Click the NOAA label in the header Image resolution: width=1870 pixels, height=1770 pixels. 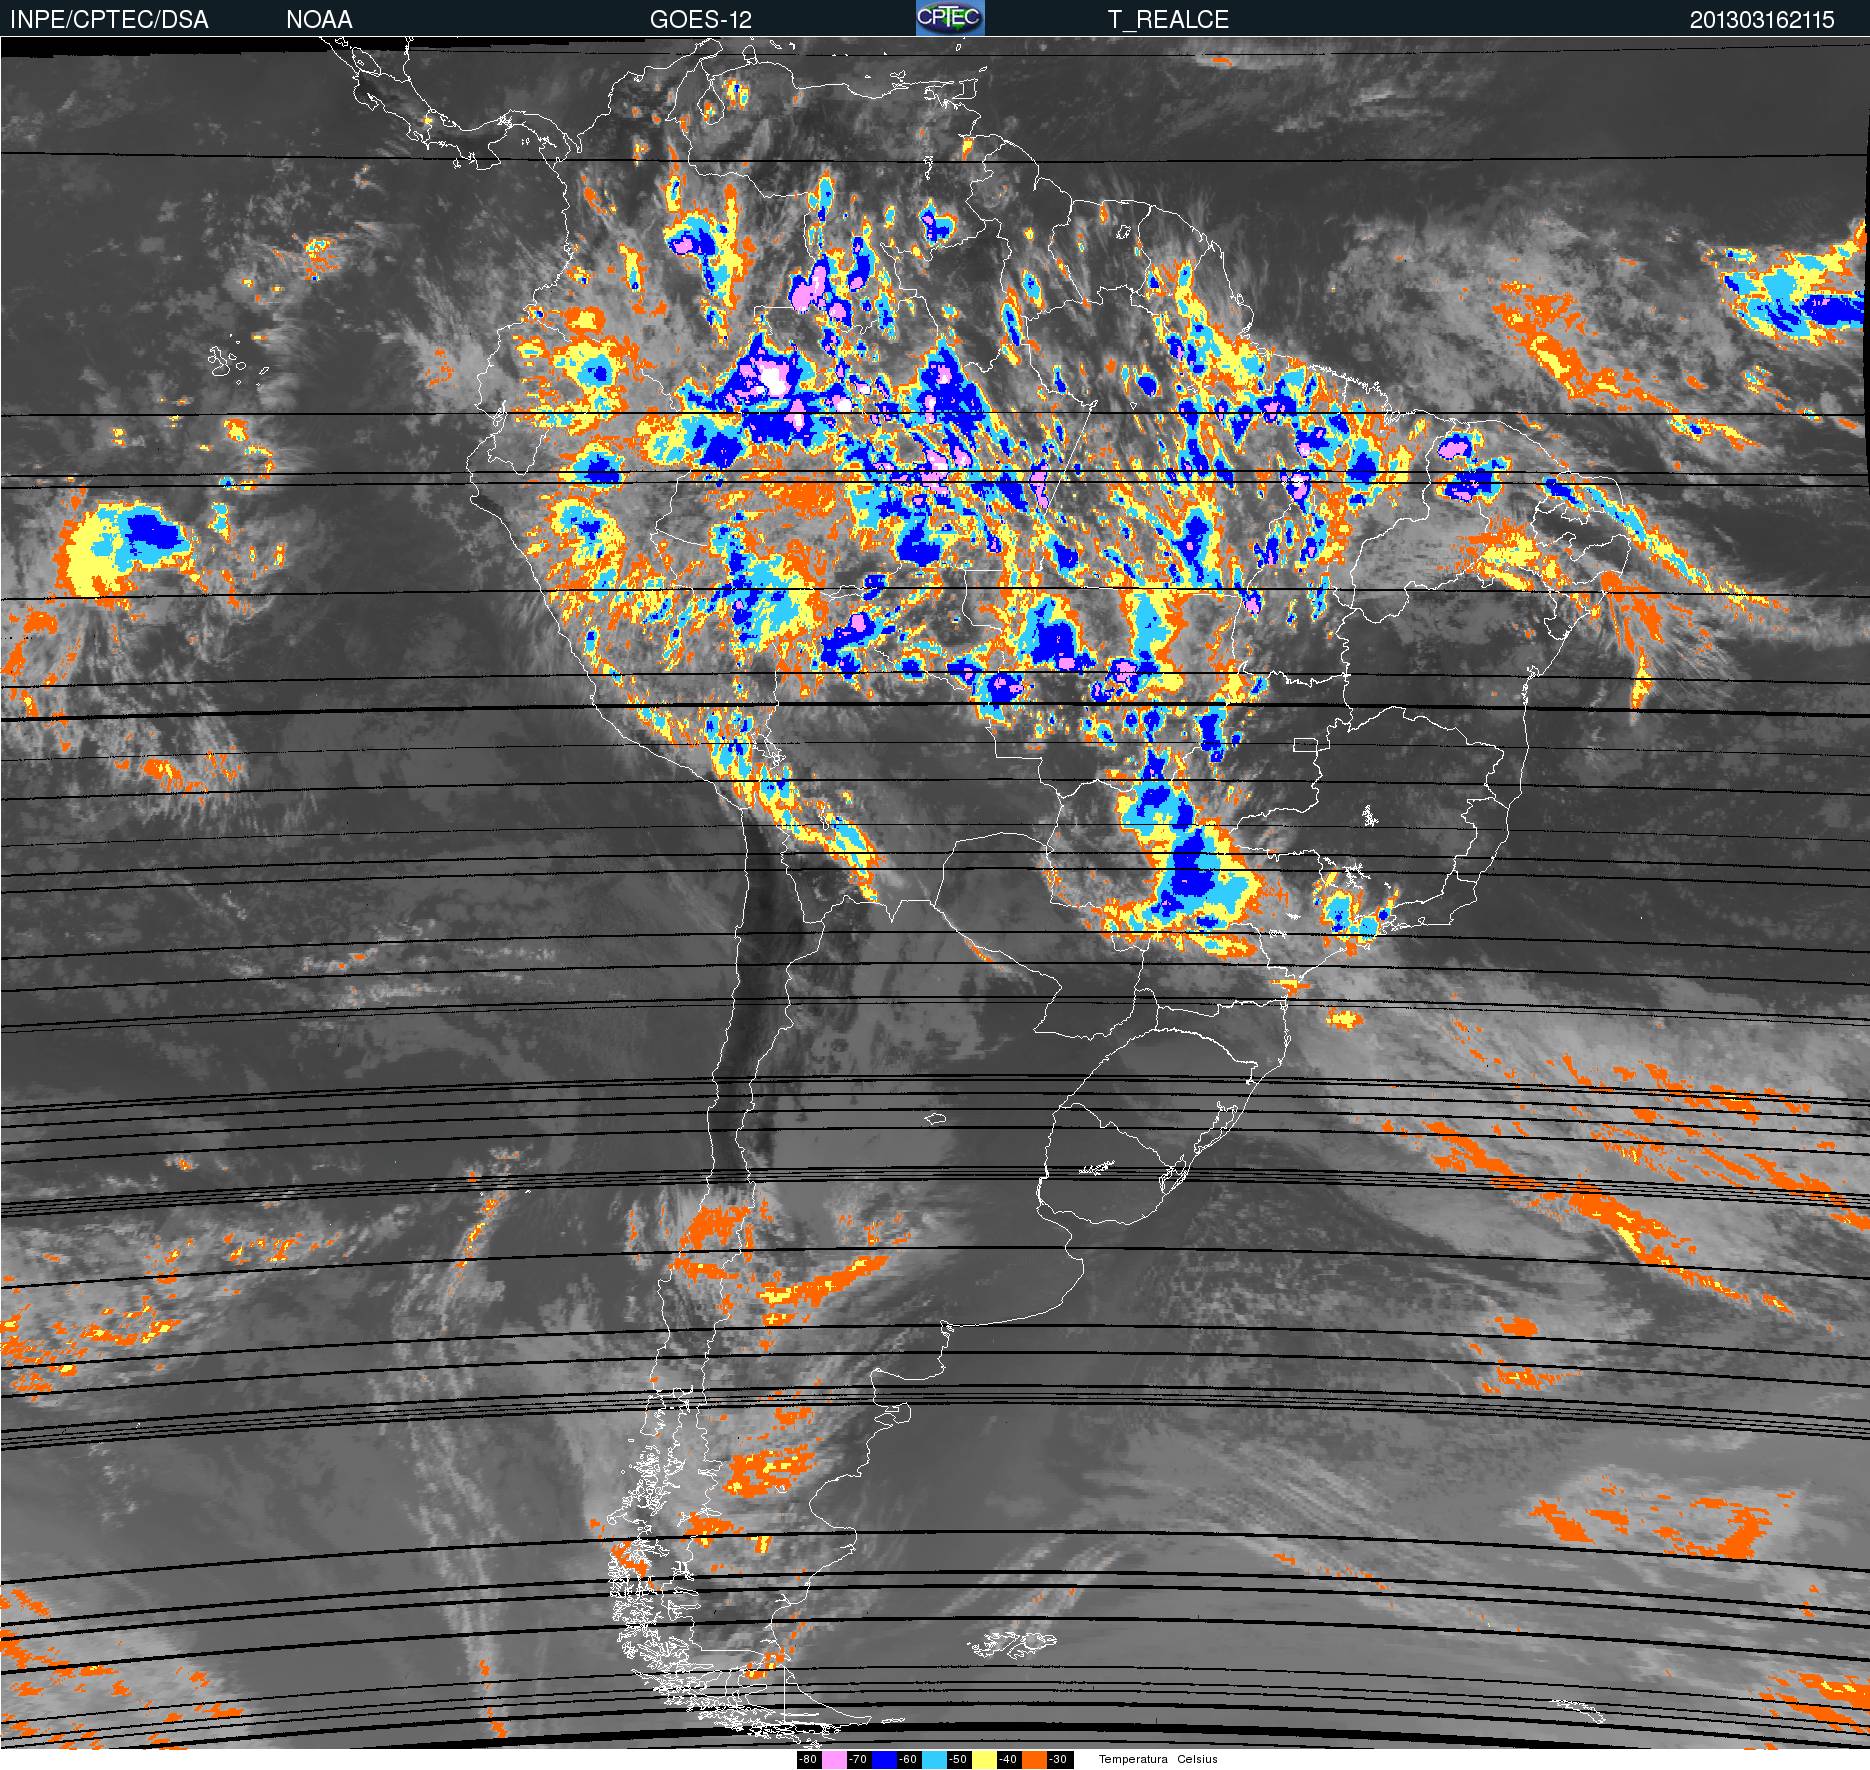point(319,20)
